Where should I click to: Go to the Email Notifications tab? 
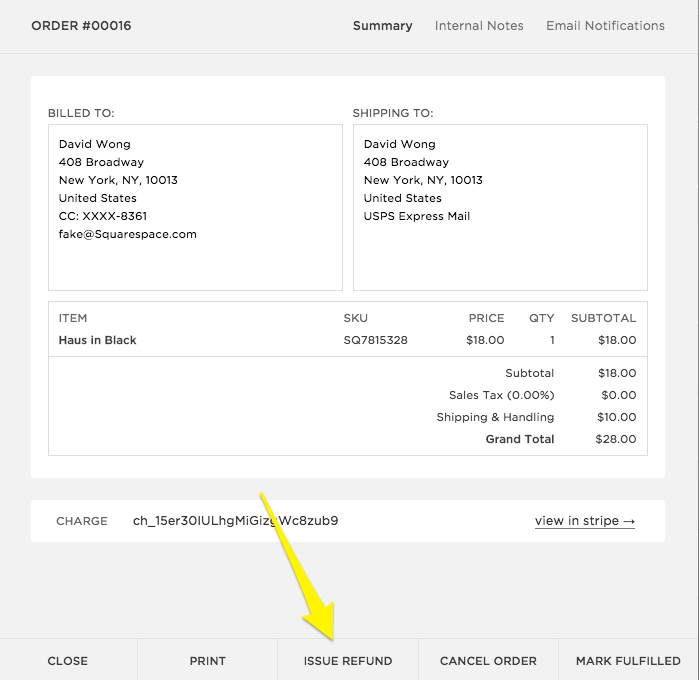[x=605, y=26]
